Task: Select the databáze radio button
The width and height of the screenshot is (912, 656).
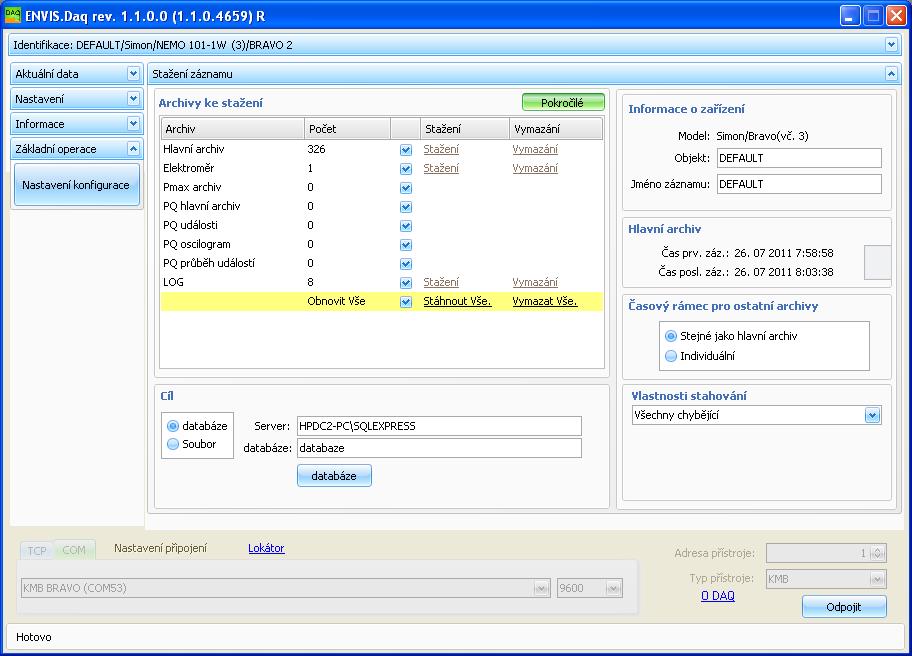Action: pos(173,426)
